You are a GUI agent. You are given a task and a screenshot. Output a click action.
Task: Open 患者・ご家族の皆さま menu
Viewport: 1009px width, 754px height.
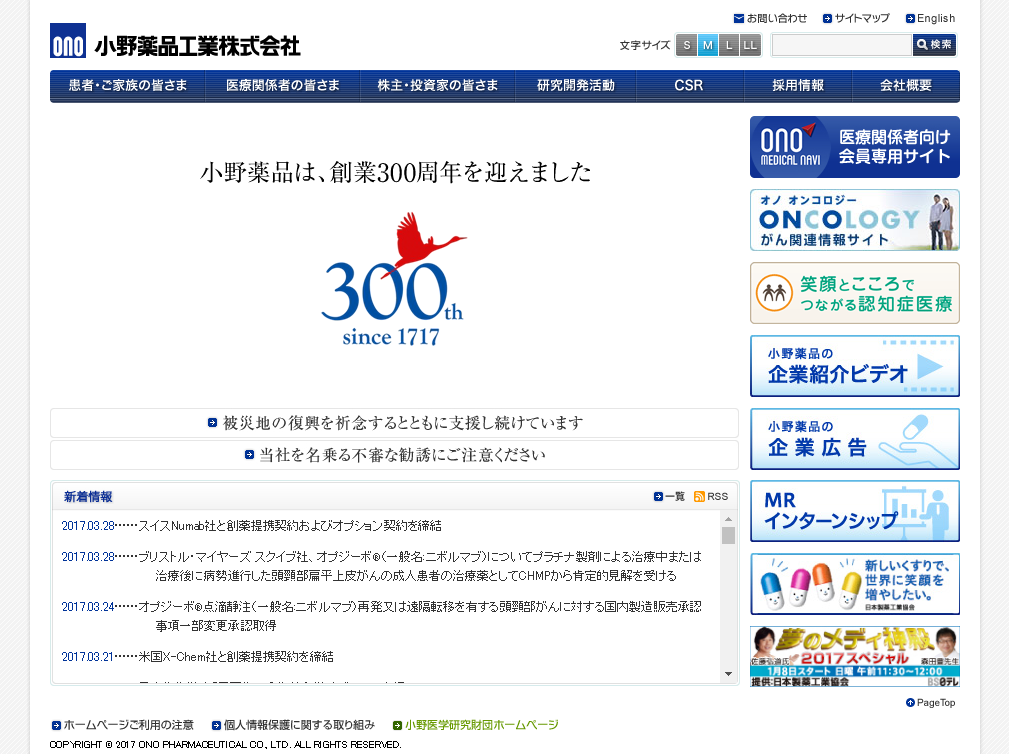[127, 86]
